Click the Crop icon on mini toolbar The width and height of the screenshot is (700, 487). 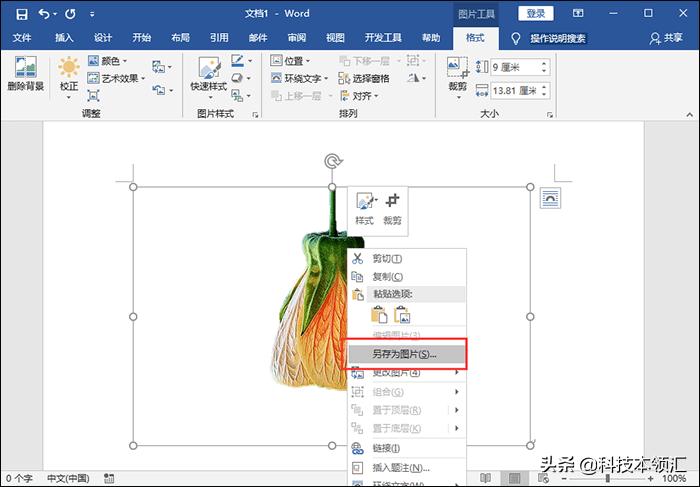pyautogui.click(x=392, y=207)
